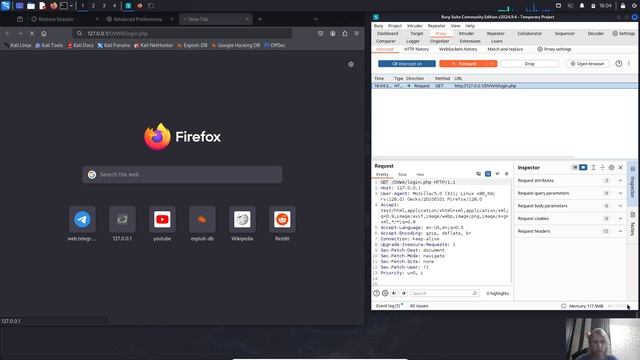
Task: Expand Request cookies section
Action: click(570, 218)
